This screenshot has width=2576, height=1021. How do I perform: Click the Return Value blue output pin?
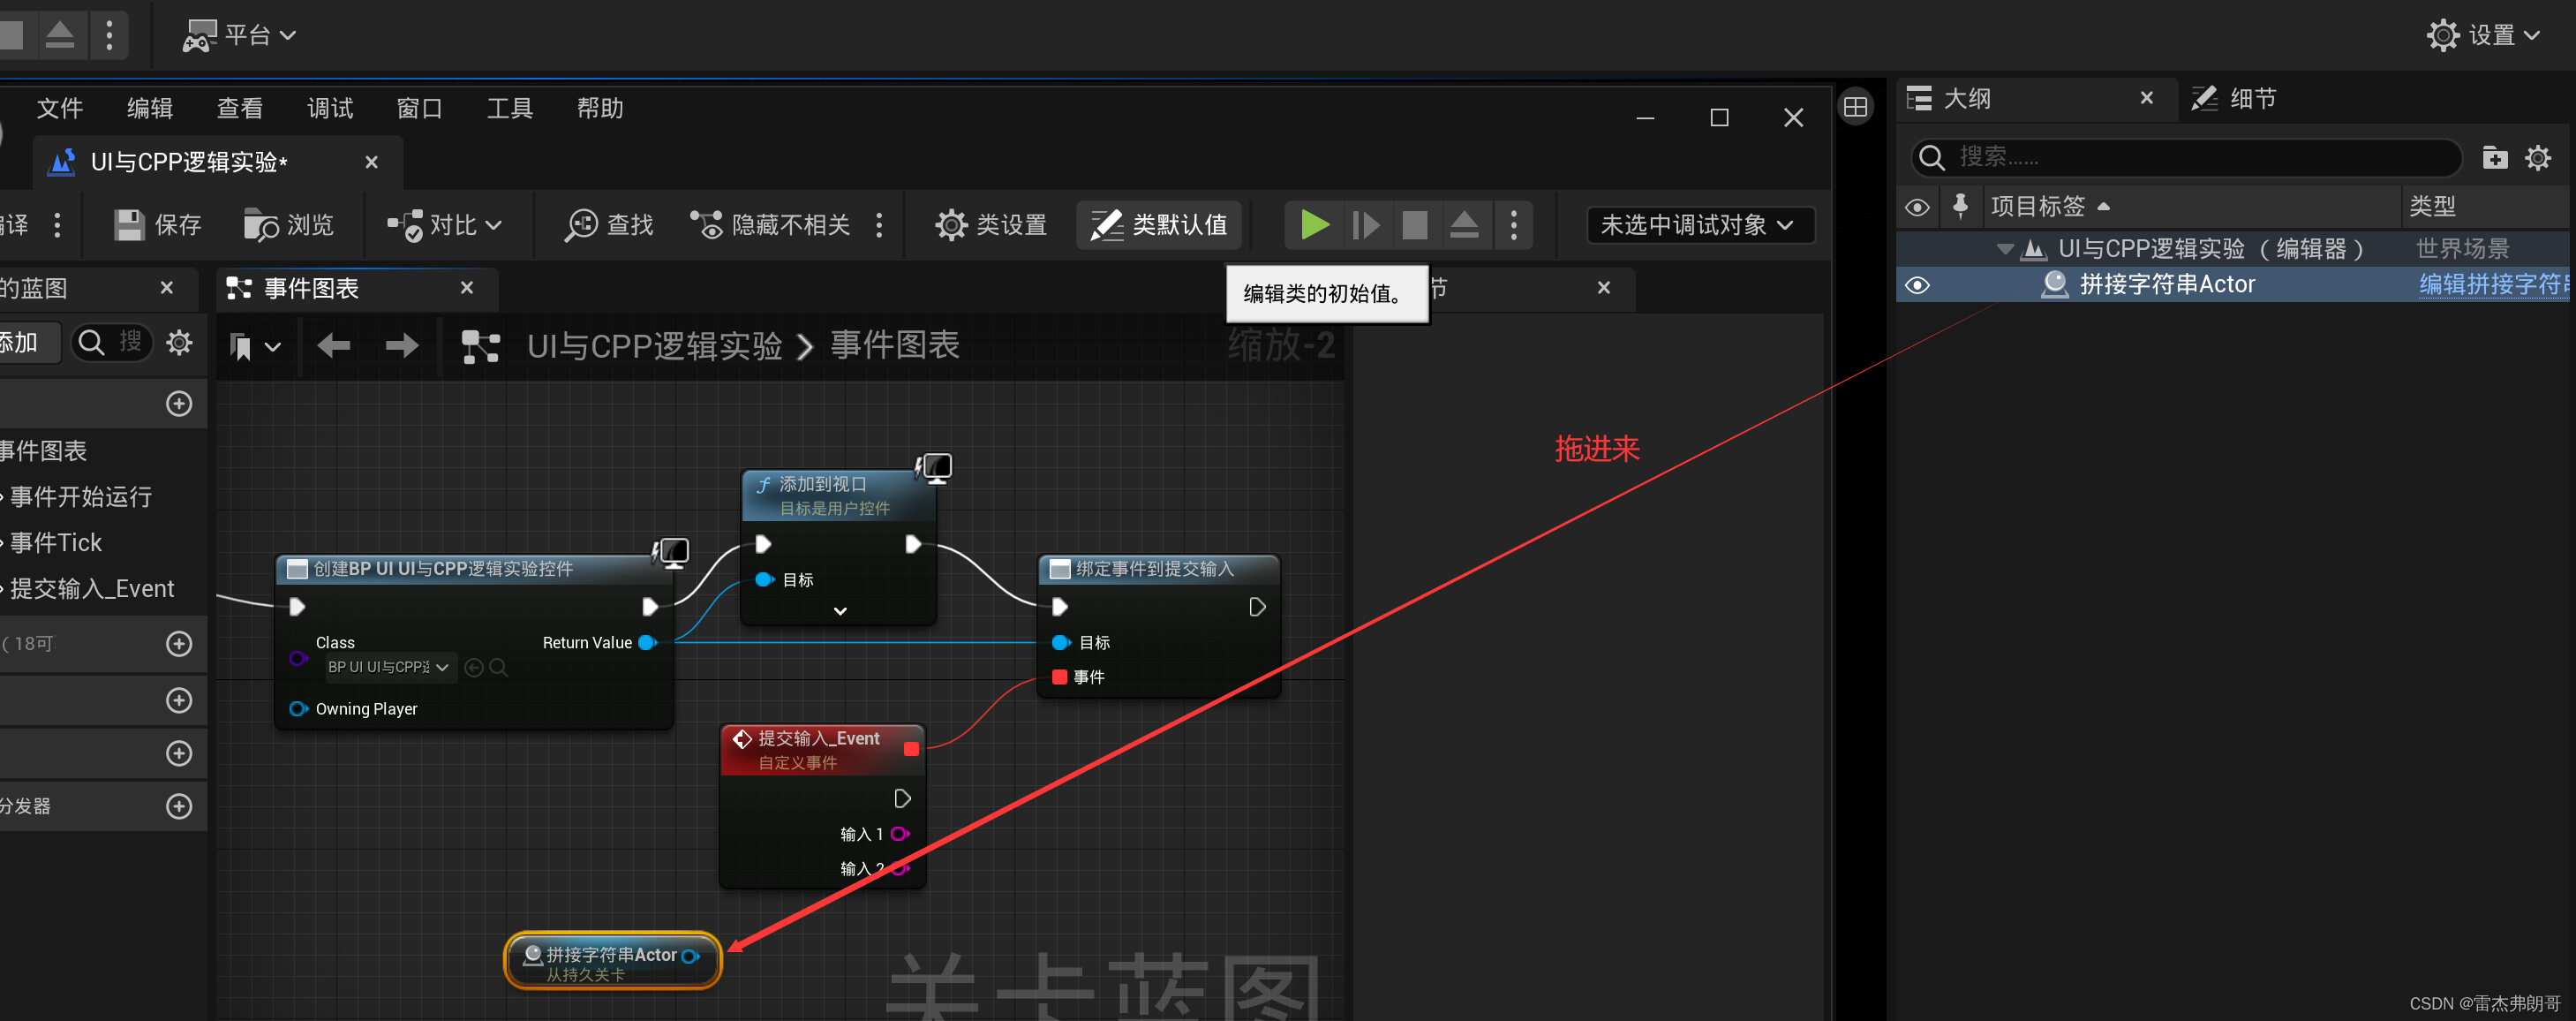[x=647, y=643]
